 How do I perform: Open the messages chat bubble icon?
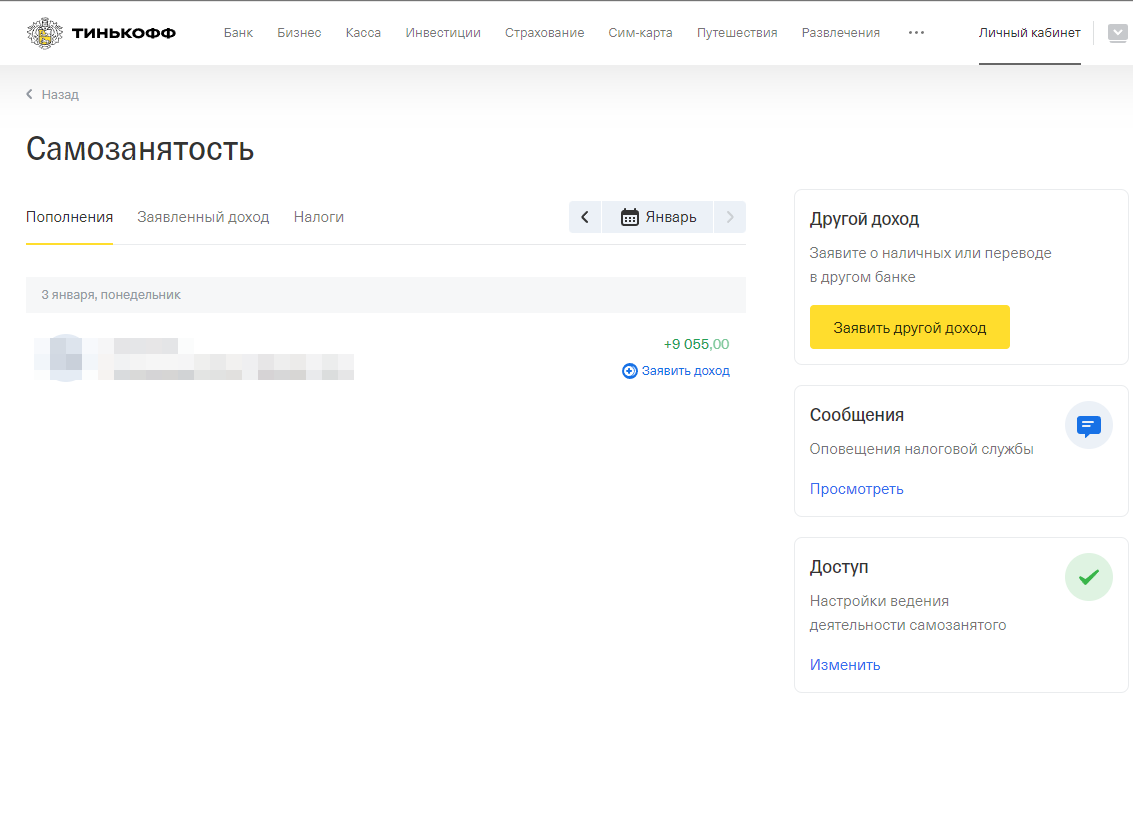click(x=1088, y=426)
